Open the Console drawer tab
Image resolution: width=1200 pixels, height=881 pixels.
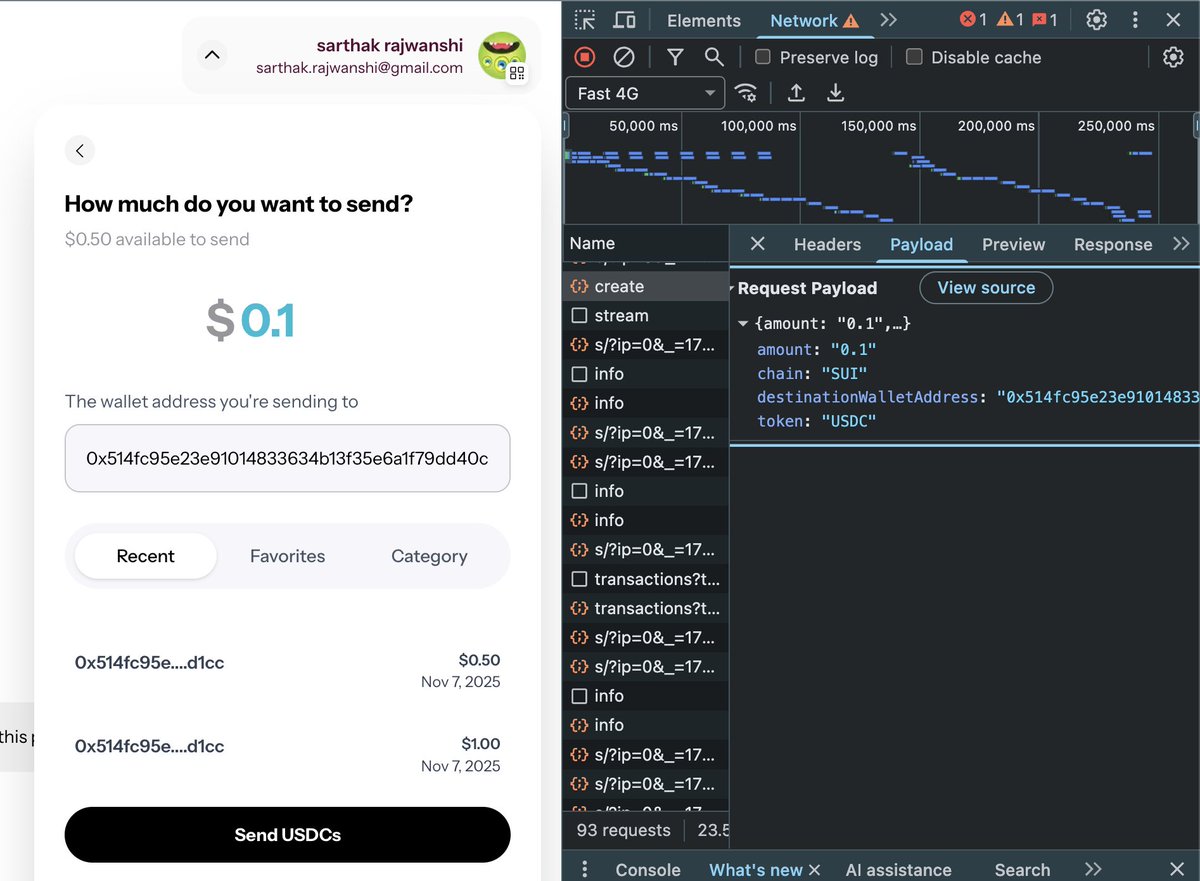coord(648,870)
